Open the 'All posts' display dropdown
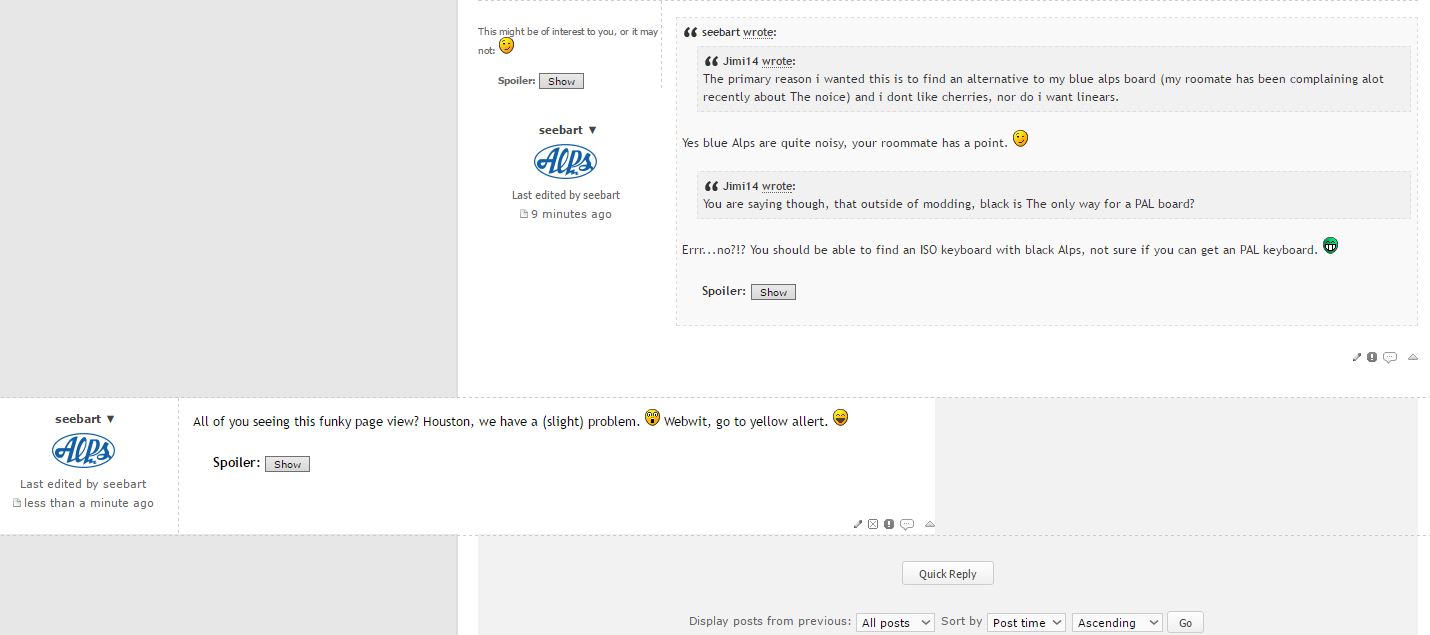 click(895, 622)
